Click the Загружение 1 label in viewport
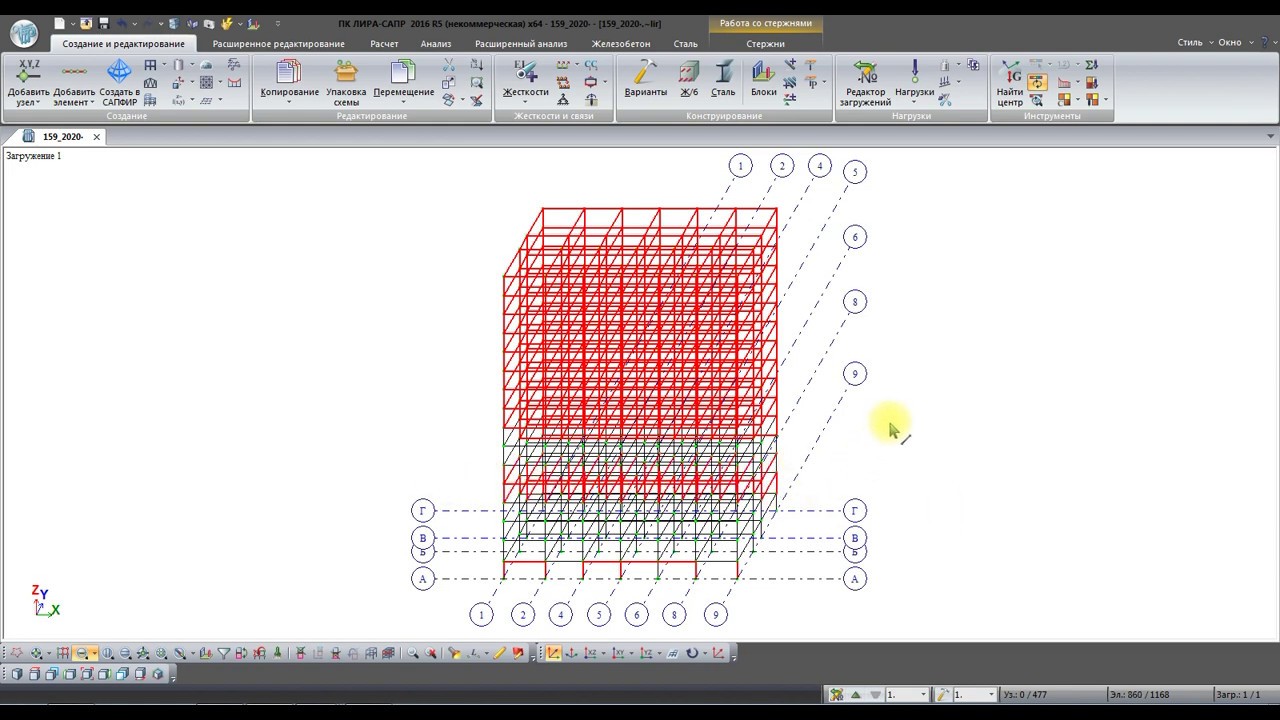The height and width of the screenshot is (720, 1280). point(34,156)
